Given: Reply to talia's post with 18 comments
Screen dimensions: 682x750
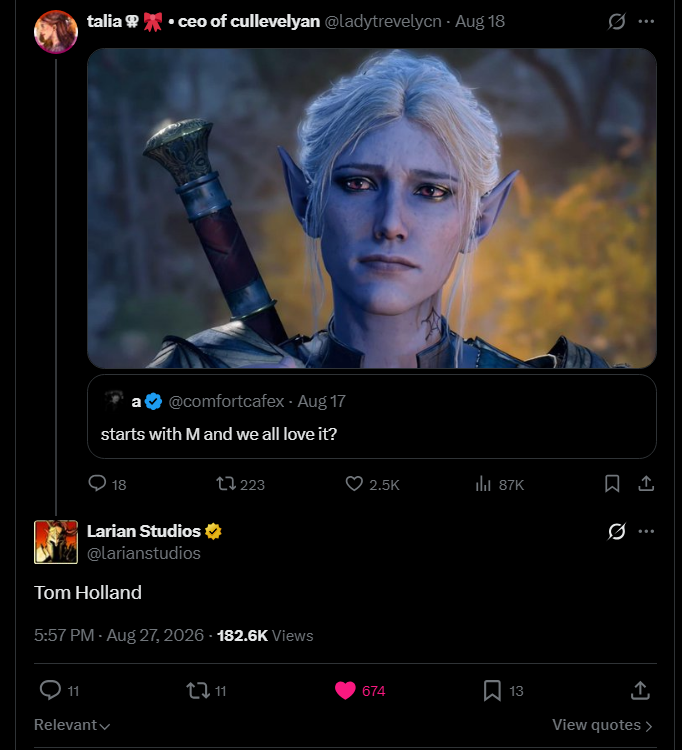Looking at the screenshot, I should click(x=107, y=484).
